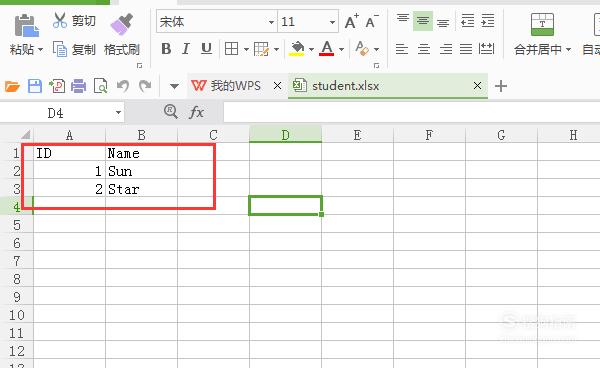Click the Save floppy disk icon
The width and height of the screenshot is (600, 368).
tap(35, 86)
